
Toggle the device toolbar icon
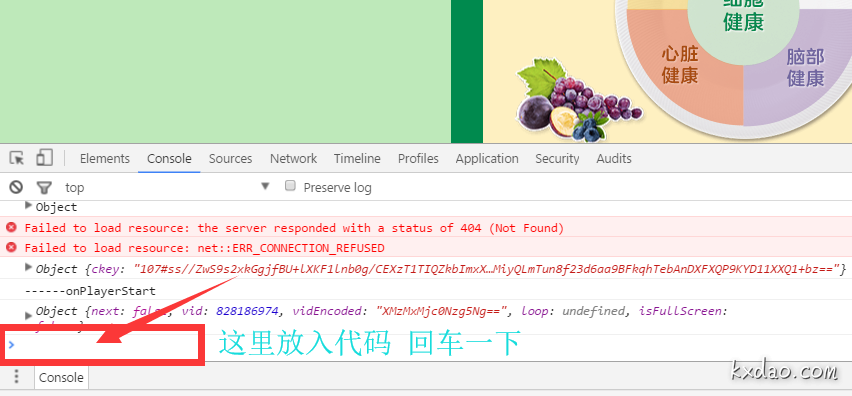[44, 158]
